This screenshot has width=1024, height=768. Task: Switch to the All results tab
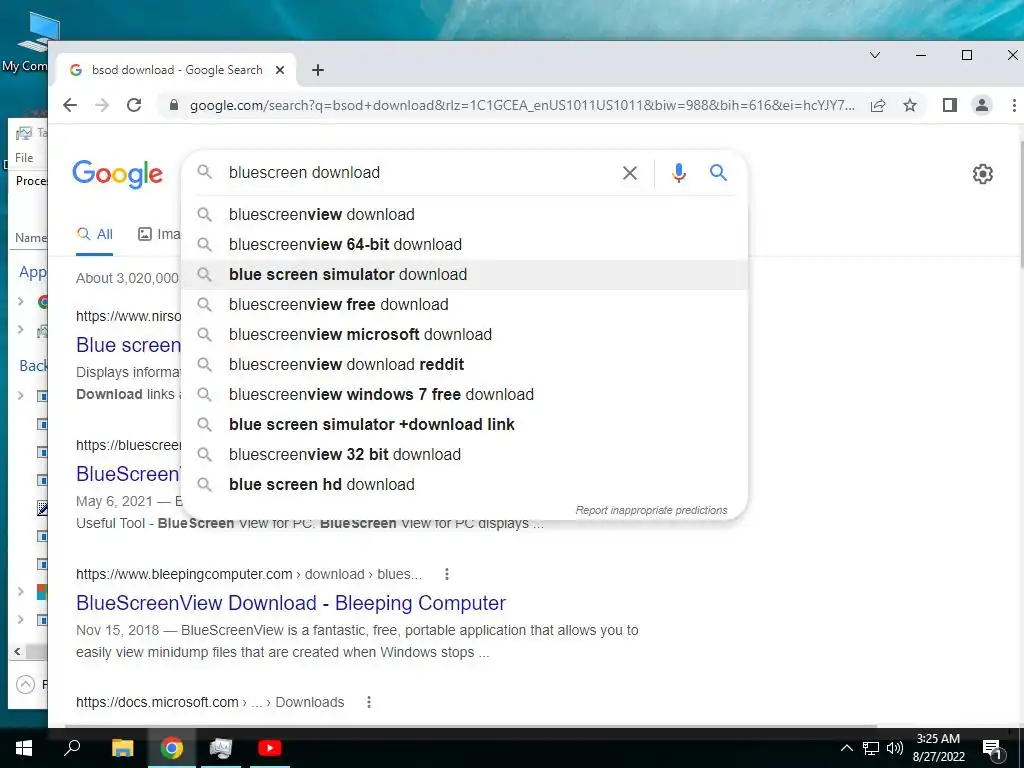[95, 234]
